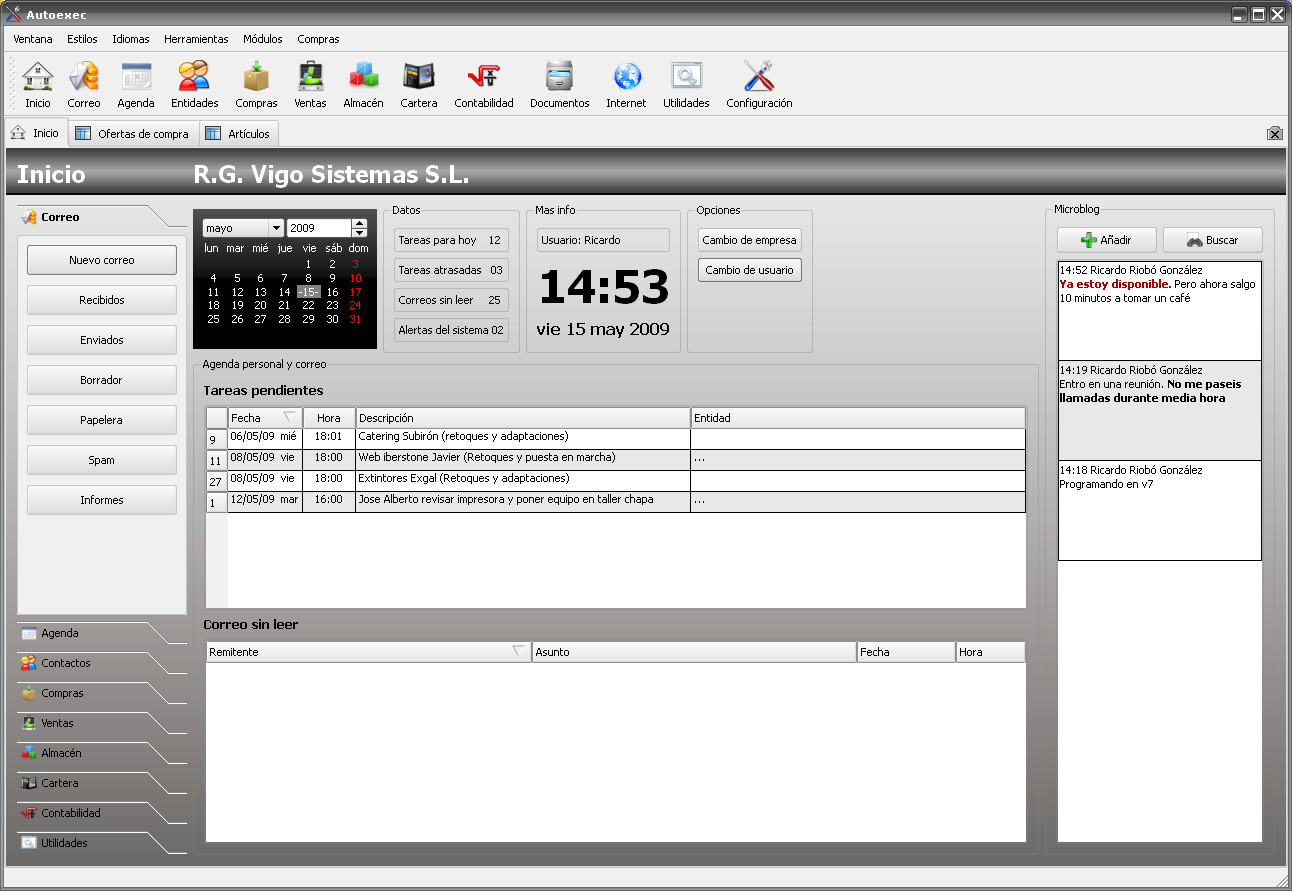1292x891 pixels.
Task: Click Tareas atrasadas 03
Action: point(451,270)
